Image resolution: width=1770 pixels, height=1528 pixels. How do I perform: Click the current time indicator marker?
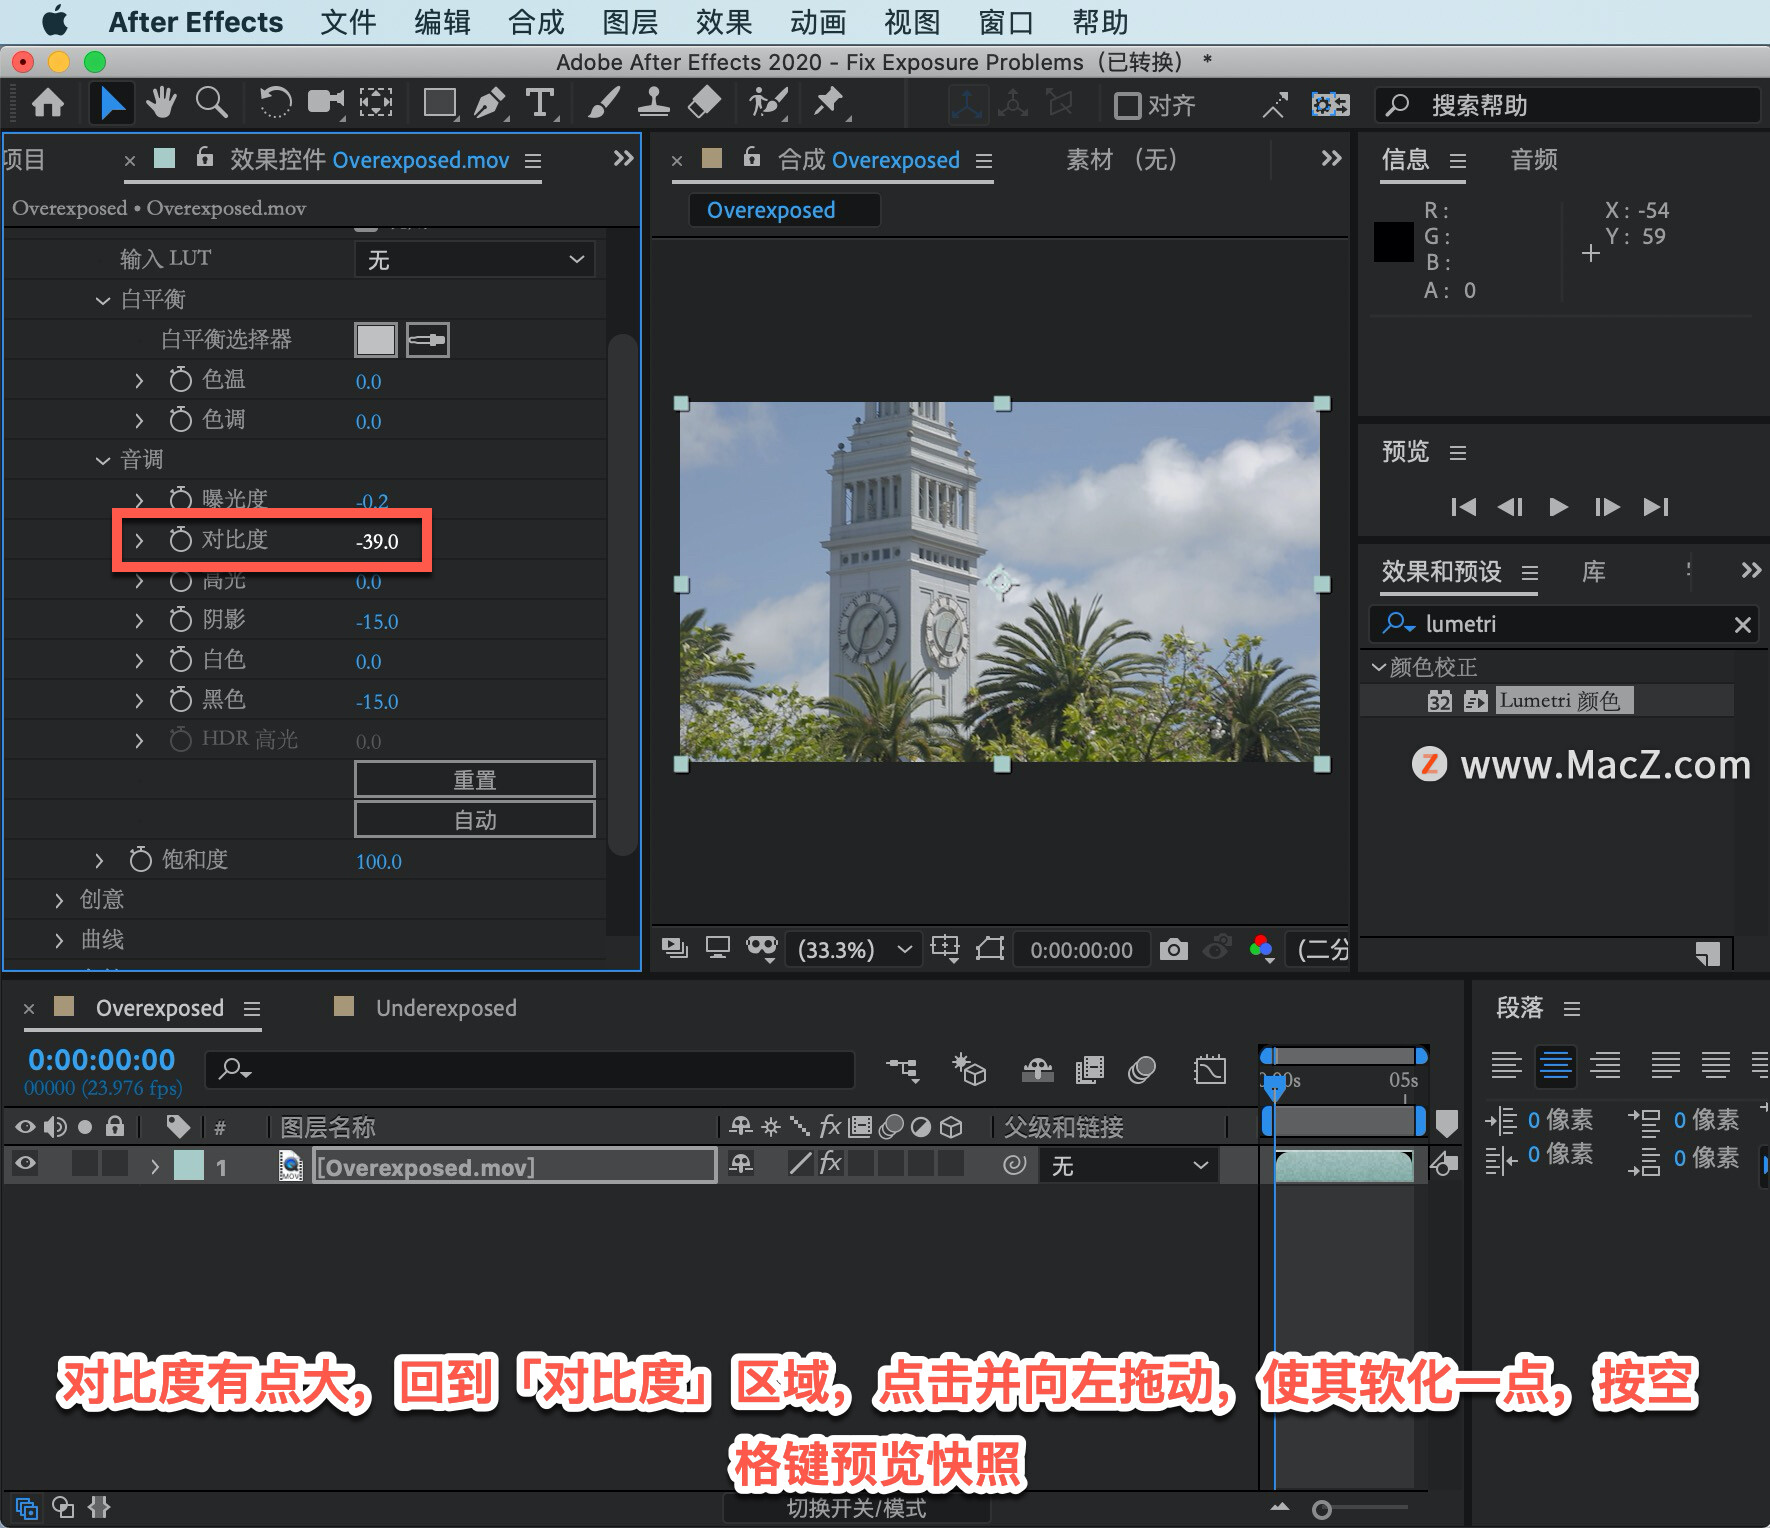tap(1274, 1086)
